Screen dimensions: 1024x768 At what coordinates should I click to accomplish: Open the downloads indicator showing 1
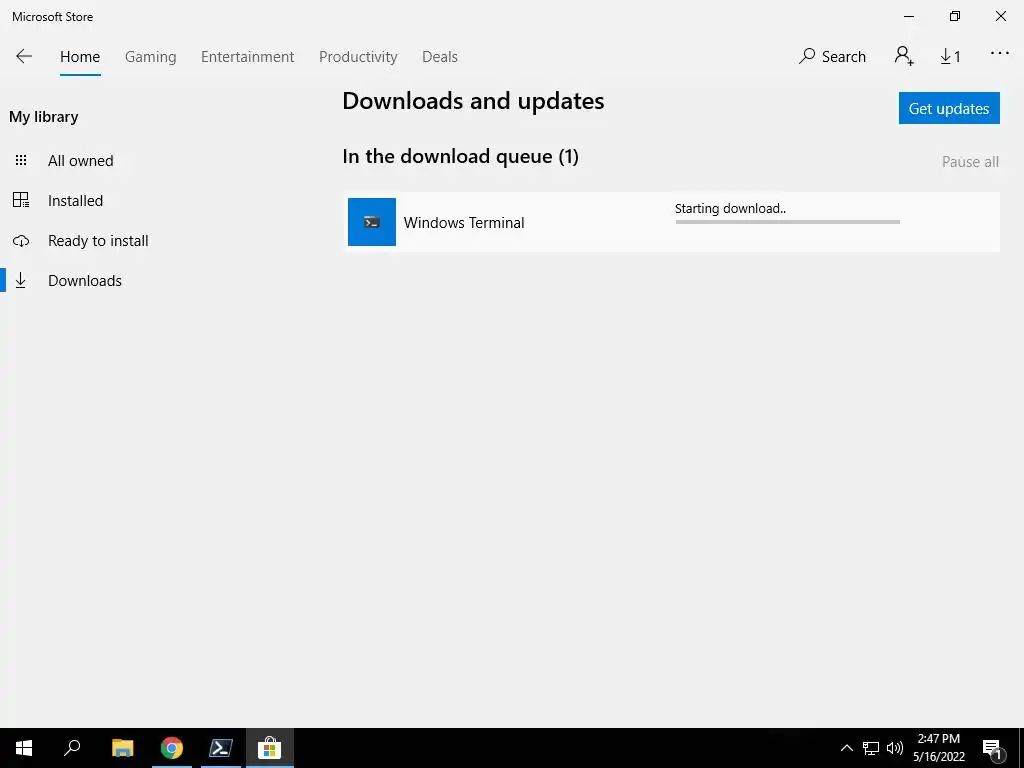pyautogui.click(x=950, y=57)
